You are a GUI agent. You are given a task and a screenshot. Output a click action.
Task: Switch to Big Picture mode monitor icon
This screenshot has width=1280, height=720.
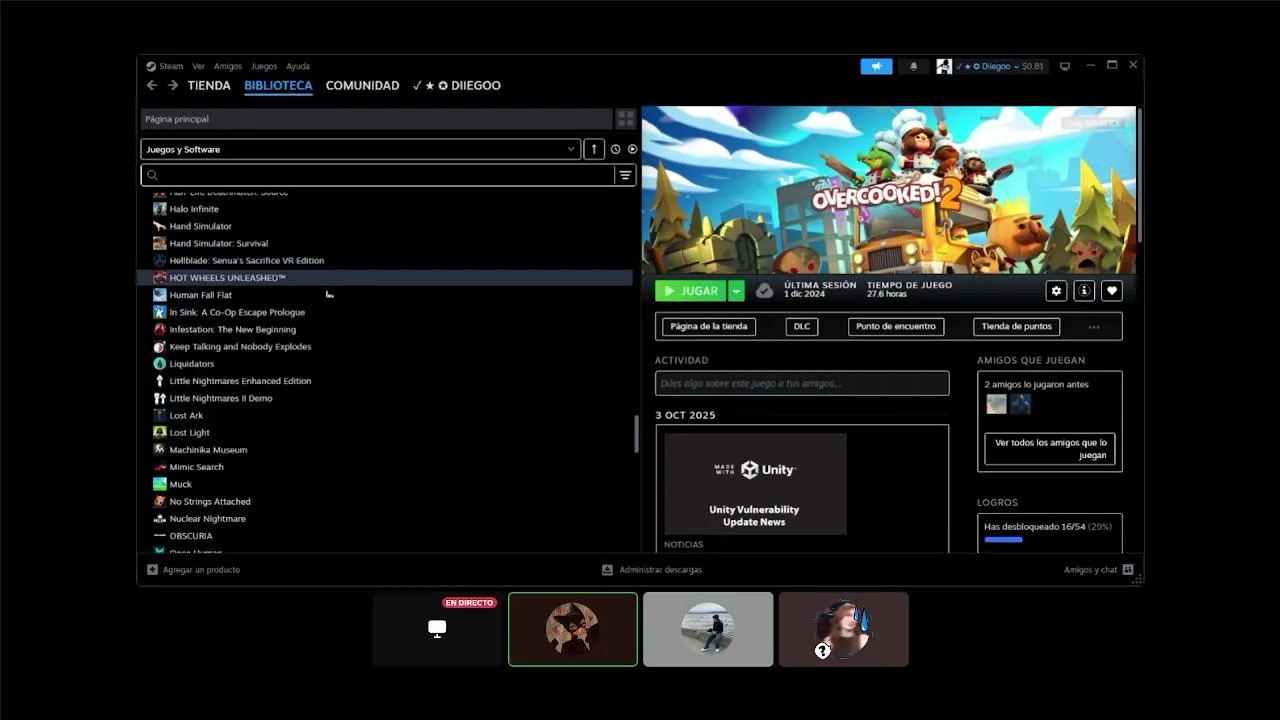coord(1065,66)
